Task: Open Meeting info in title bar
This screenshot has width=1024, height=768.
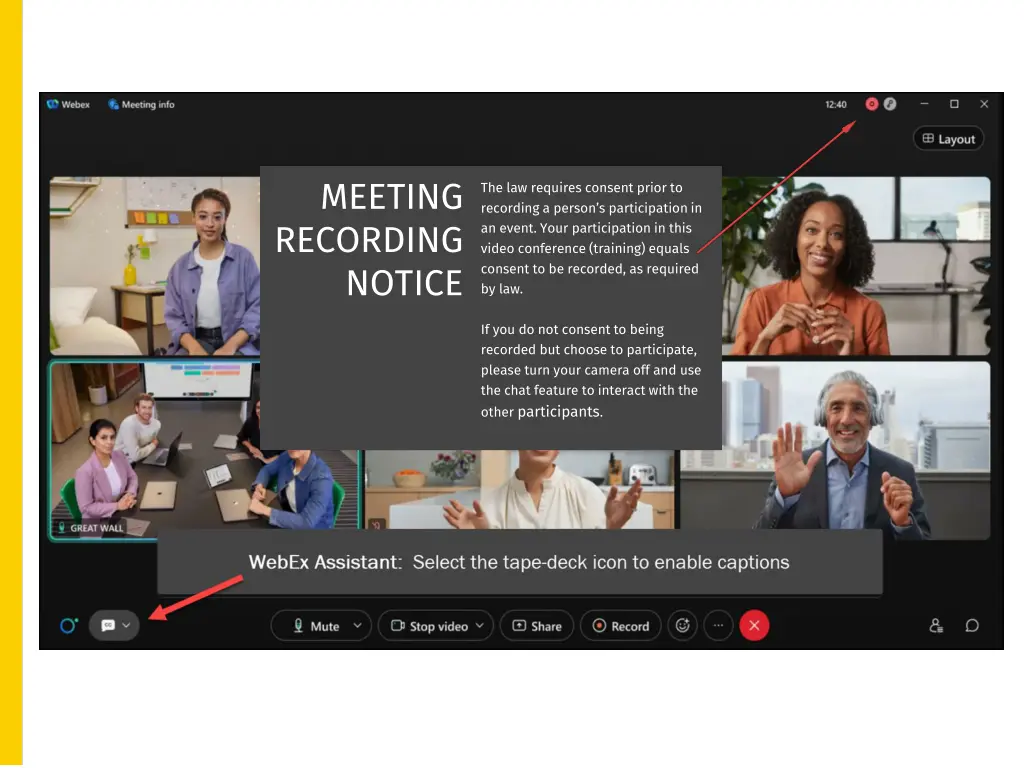Action: [x=141, y=105]
